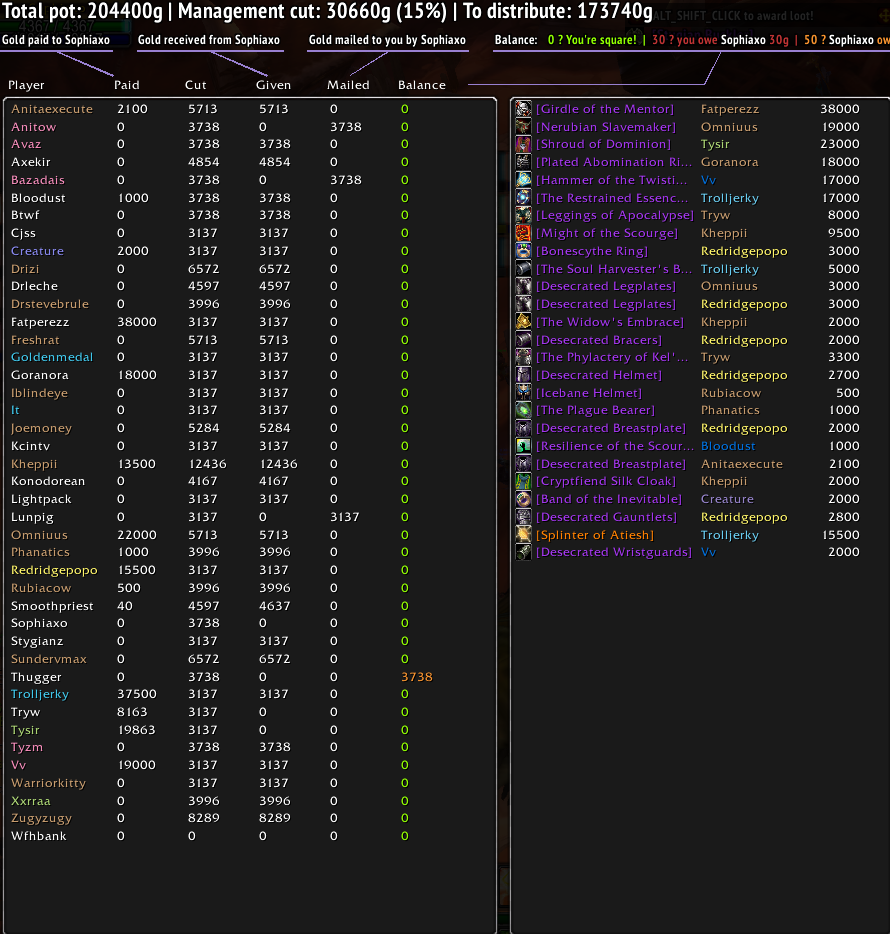Open the [Splinter of Atiesh] item link

[x=595, y=535]
